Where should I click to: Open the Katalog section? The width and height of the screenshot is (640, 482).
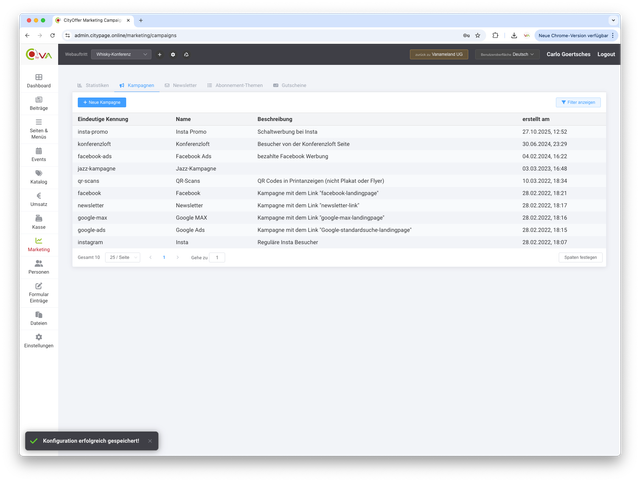[38, 176]
